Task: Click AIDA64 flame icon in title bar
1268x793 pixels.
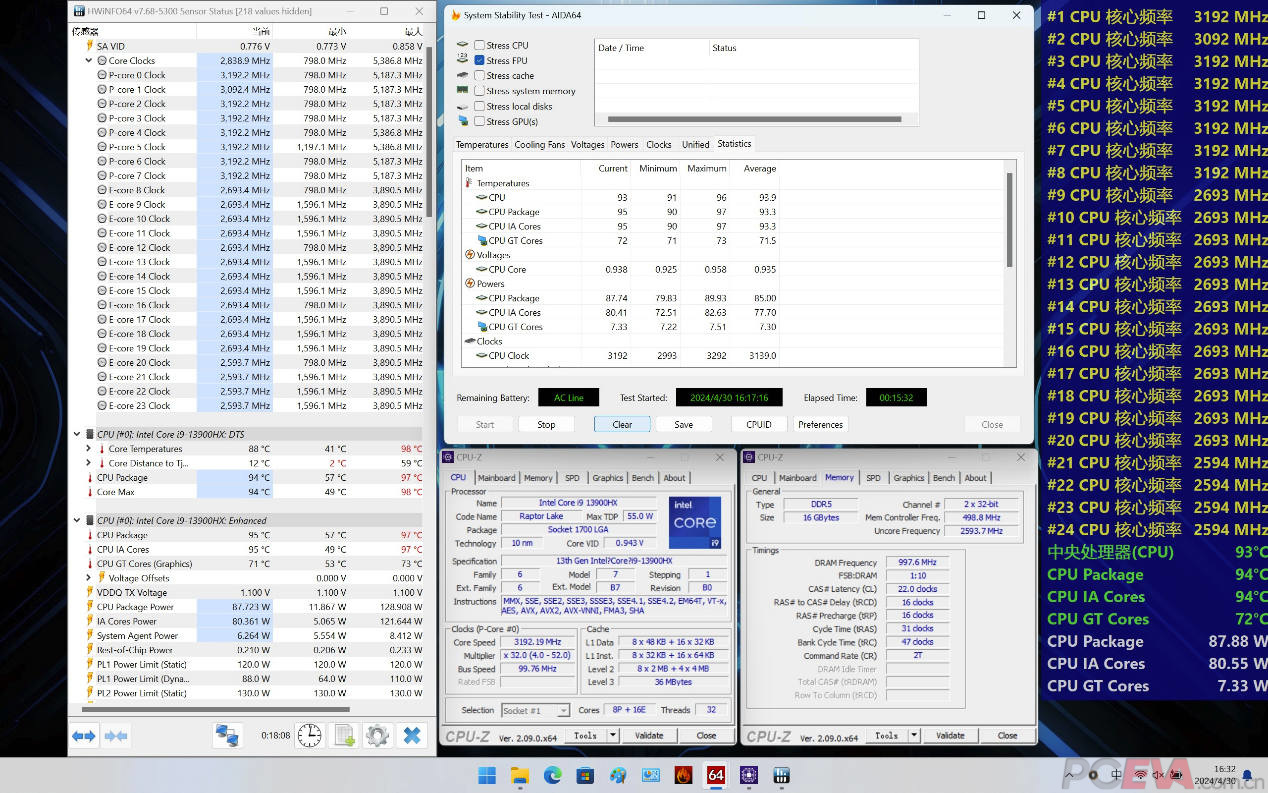Action: point(456,15)
